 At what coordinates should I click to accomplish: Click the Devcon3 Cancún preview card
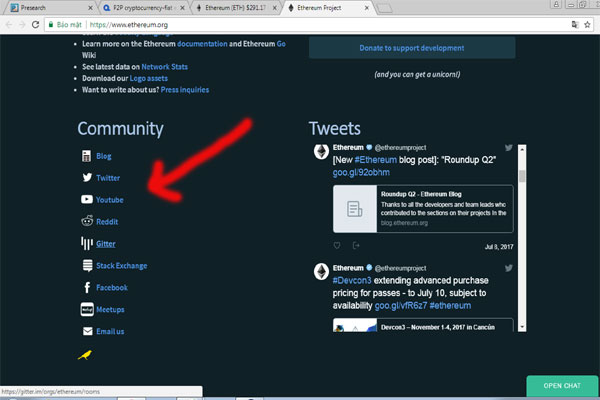pos(423,325)
